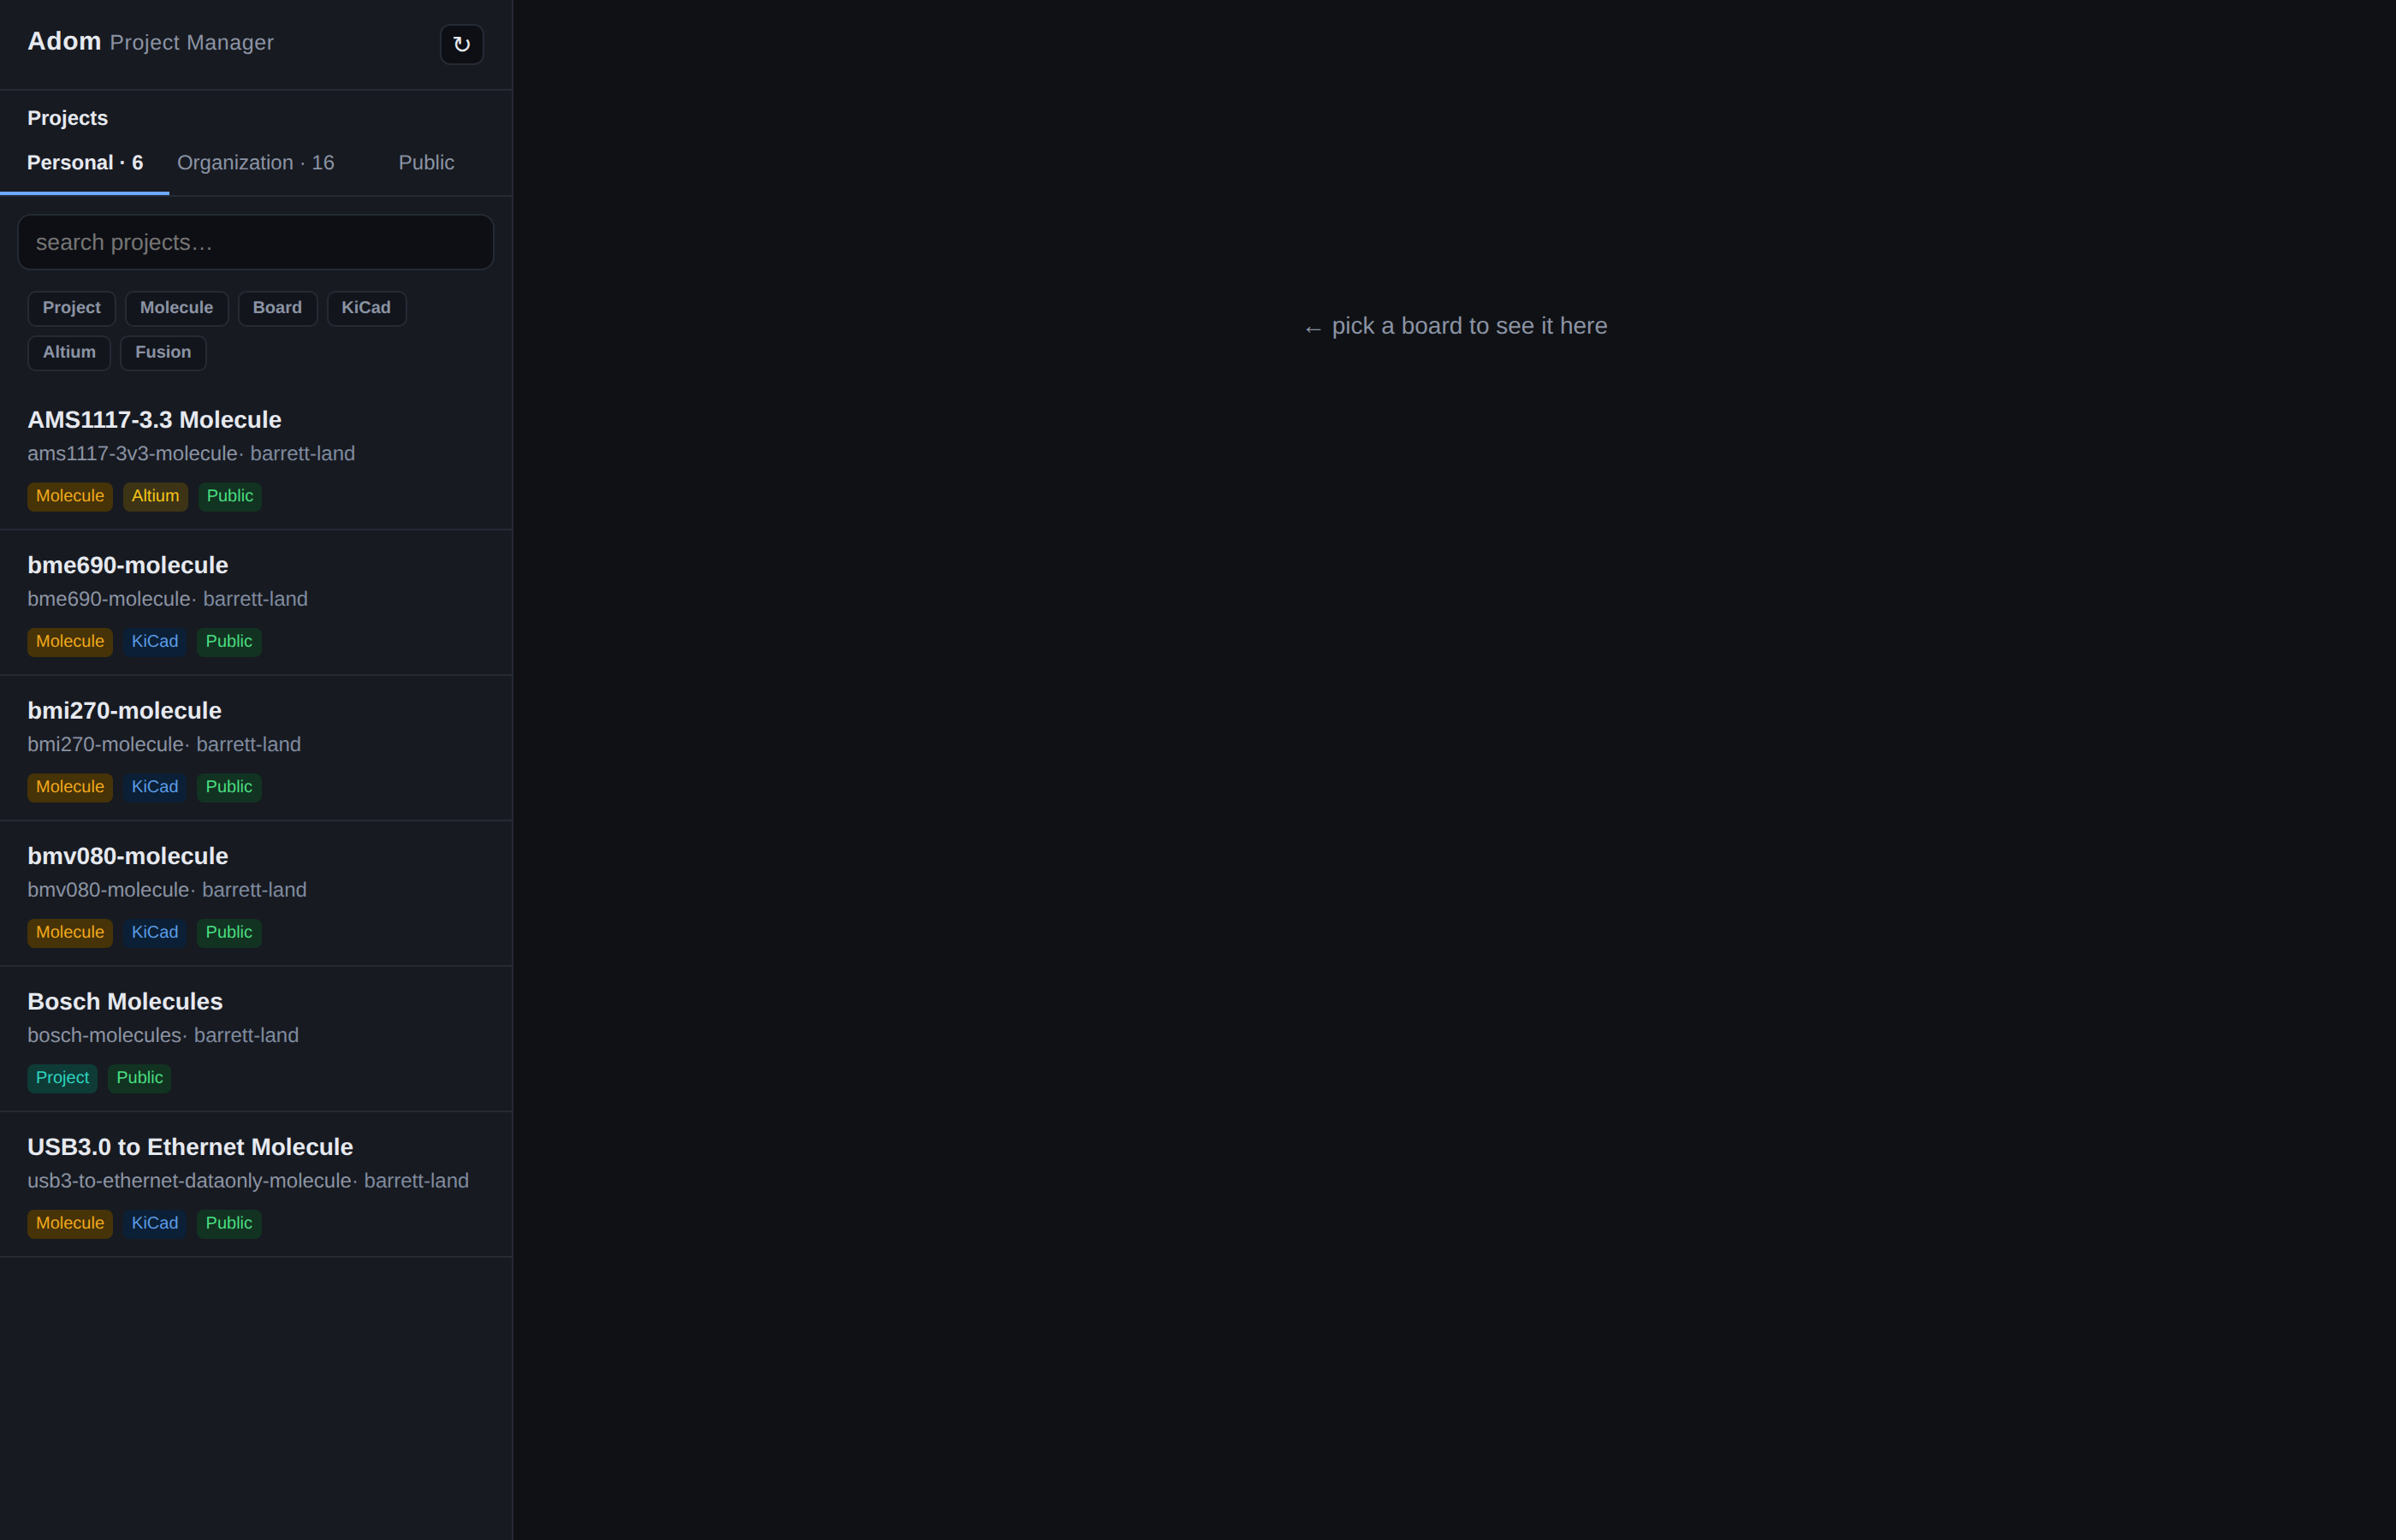Click the KiCad tag on bme690-molecule

(x=155, y=642)
